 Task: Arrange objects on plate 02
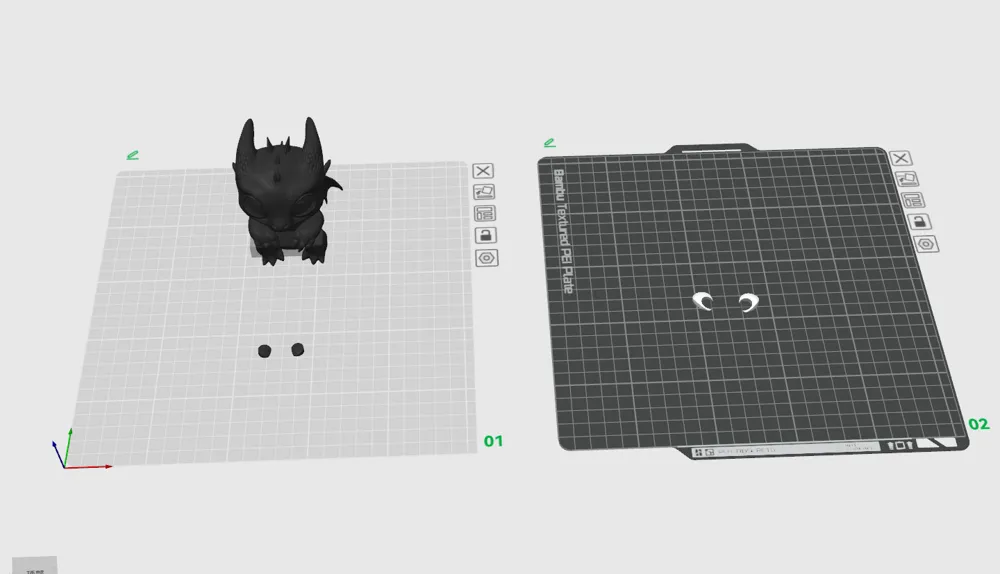(x=913, y=200)
